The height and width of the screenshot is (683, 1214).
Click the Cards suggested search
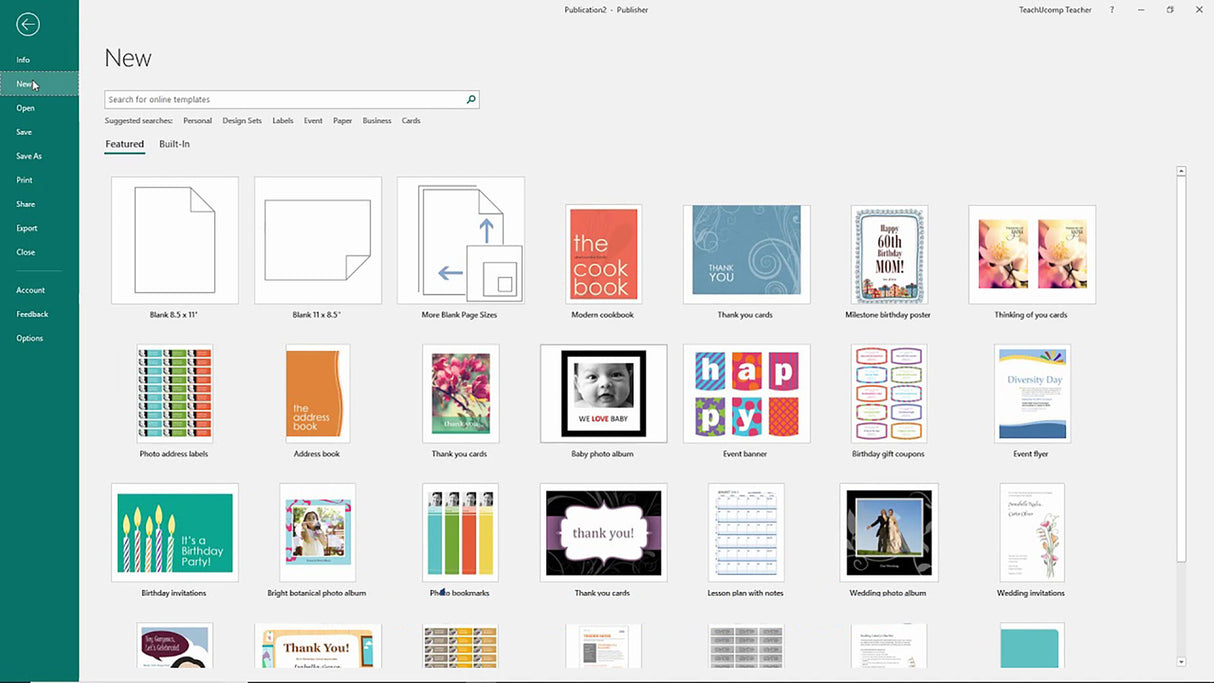pyautogui.click(x=410, y=120)
